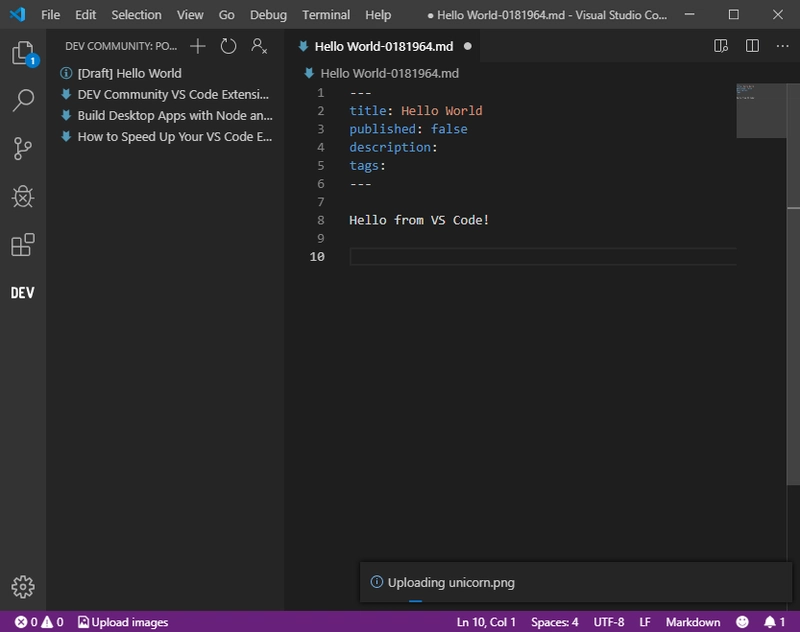Open the Explorer view in activity bar
Image resolution: width=800 pixels, height=632 pixels.
tap(23, 53)
